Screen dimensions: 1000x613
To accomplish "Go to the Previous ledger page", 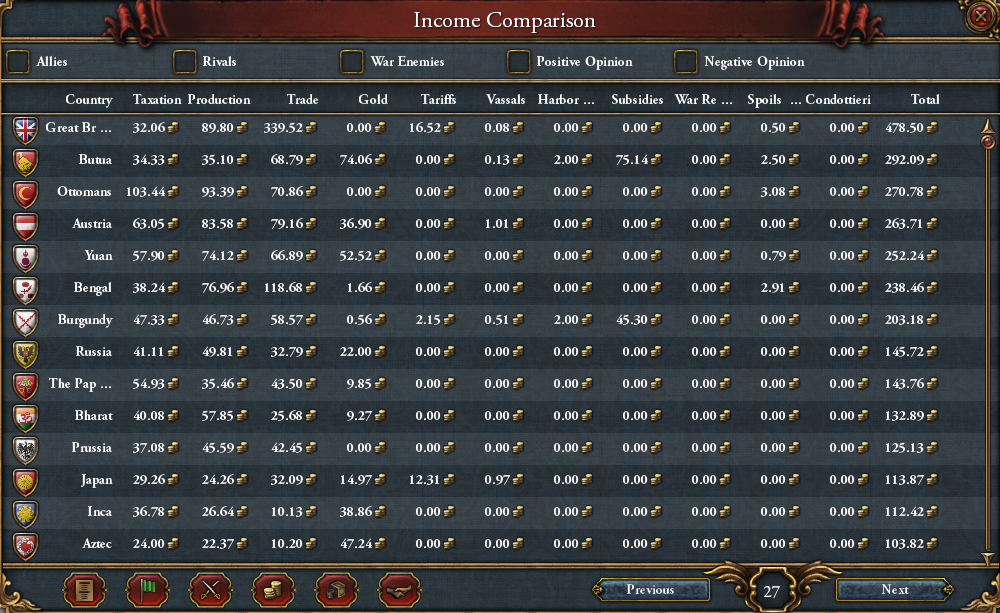I will [651, 589].
